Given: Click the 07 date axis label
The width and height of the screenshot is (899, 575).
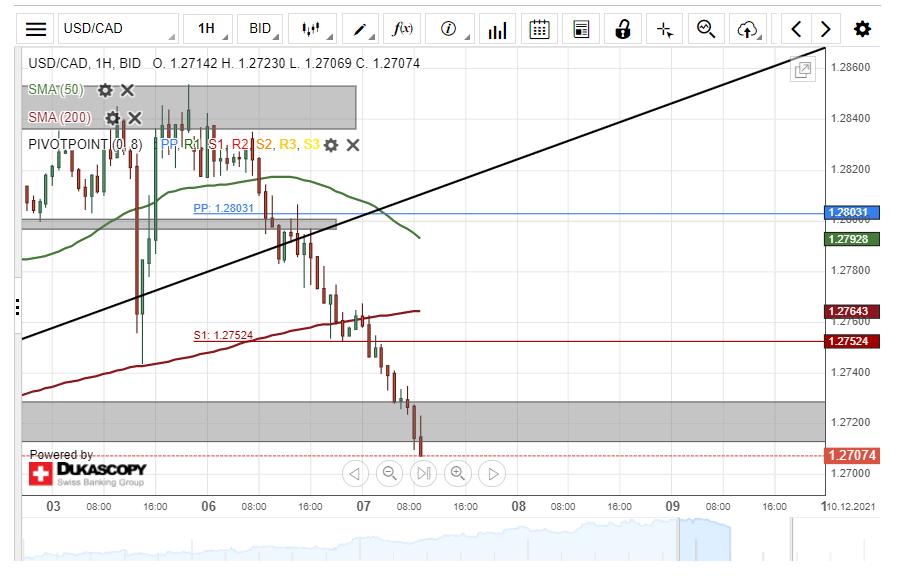Looking at the screenshot, I should [363, 507].
